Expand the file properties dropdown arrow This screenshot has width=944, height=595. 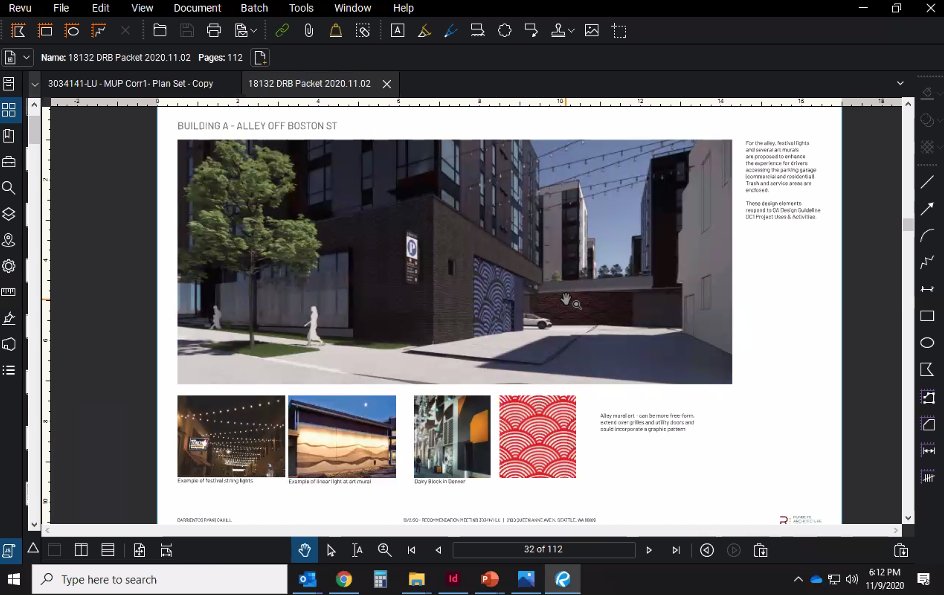(x=26, y=58)
